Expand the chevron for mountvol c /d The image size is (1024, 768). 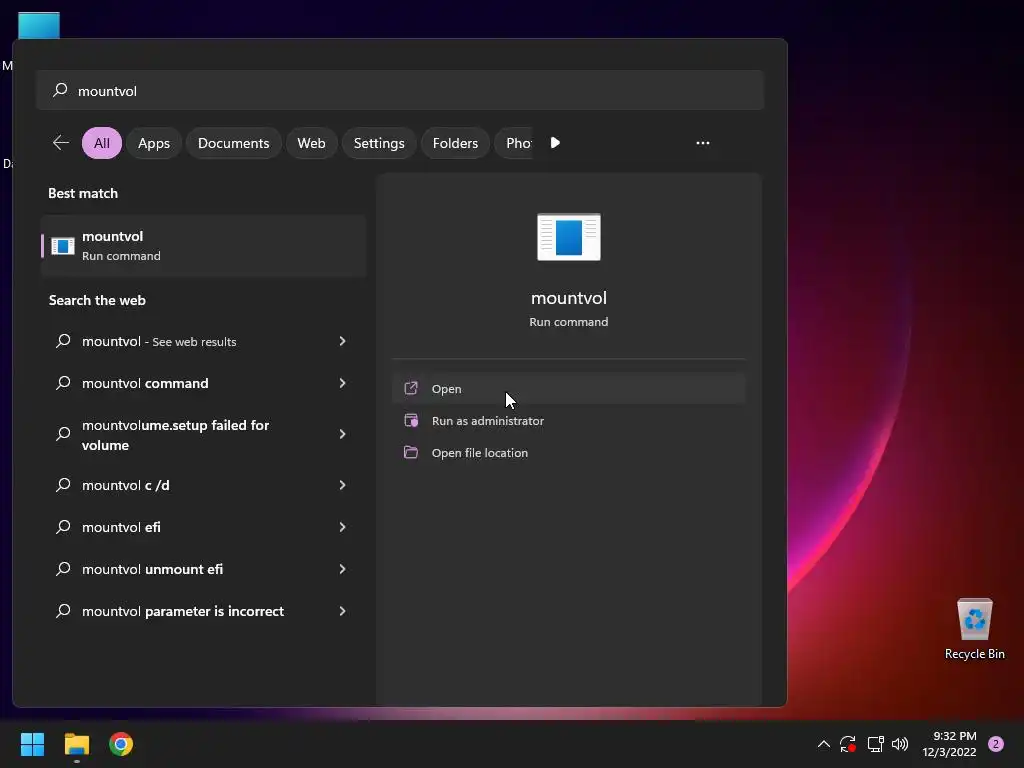pos(342,485)
